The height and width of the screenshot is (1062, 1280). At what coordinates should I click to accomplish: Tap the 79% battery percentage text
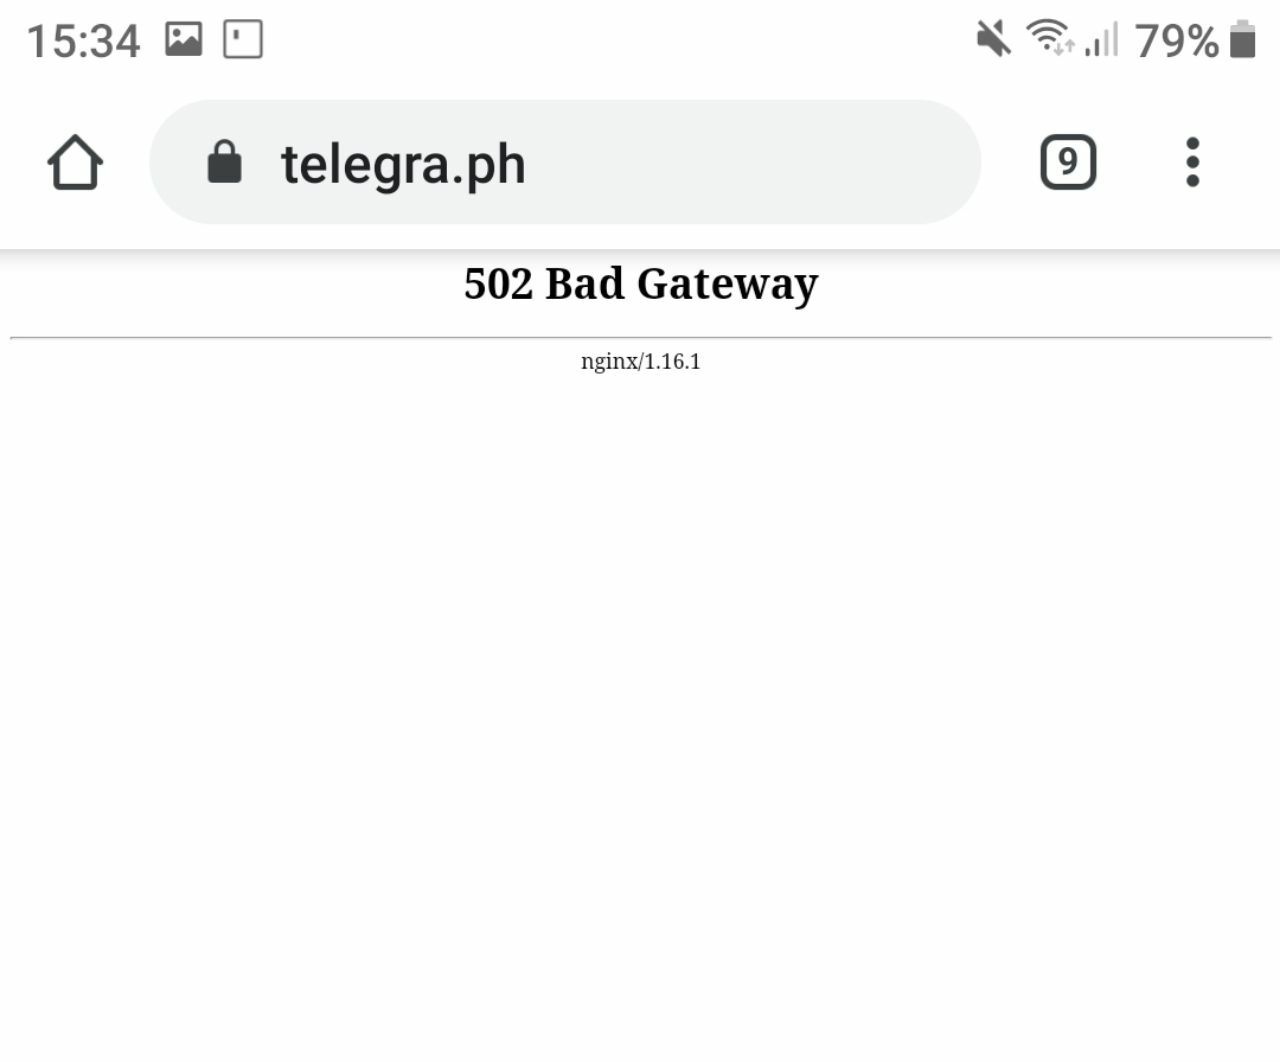pos(1177,41)
